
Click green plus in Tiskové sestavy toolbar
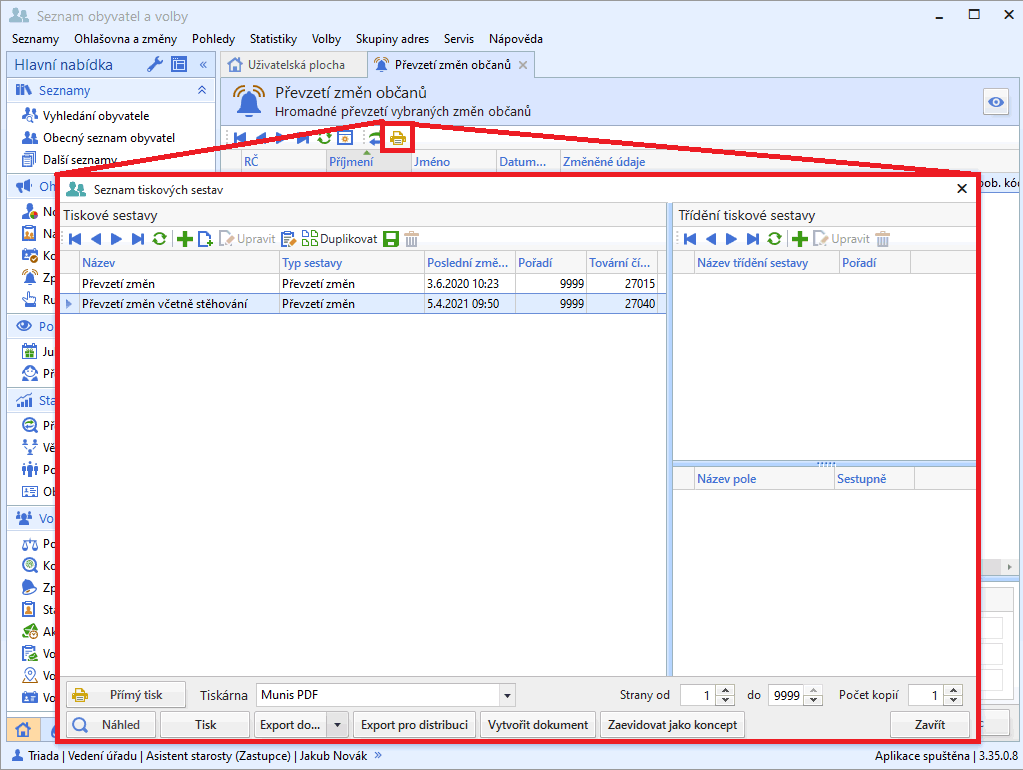tap(184, 239)
